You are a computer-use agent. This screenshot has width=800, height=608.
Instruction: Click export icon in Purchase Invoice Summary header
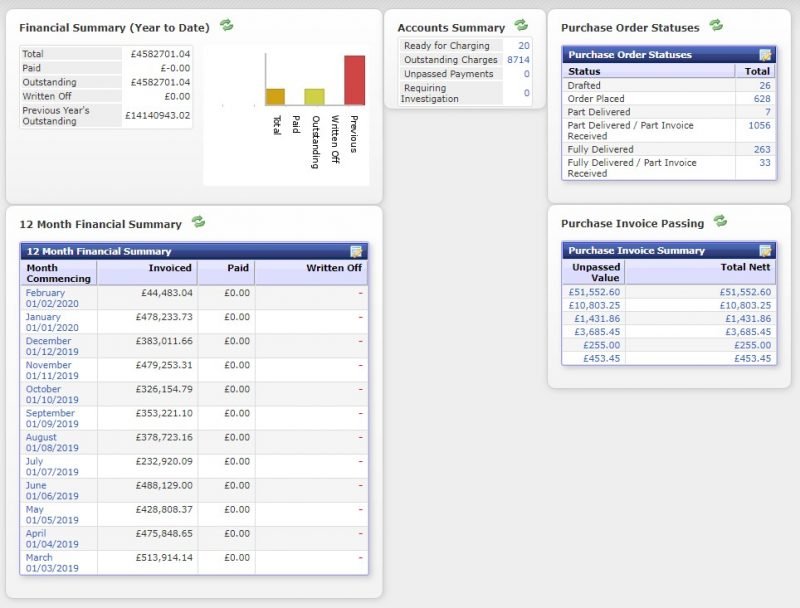765,250
